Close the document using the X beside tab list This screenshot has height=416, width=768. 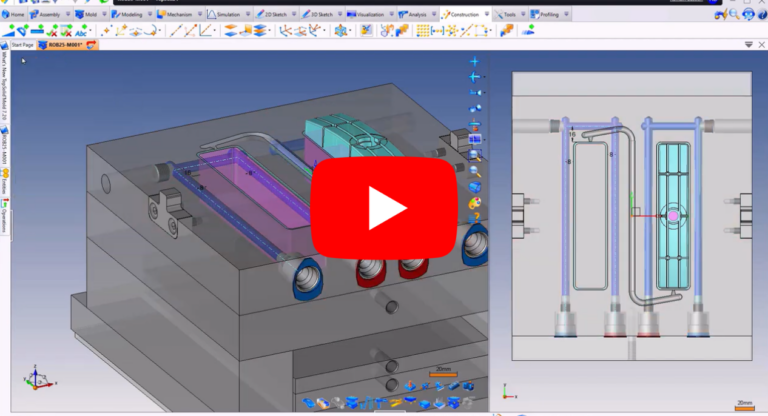762,45
